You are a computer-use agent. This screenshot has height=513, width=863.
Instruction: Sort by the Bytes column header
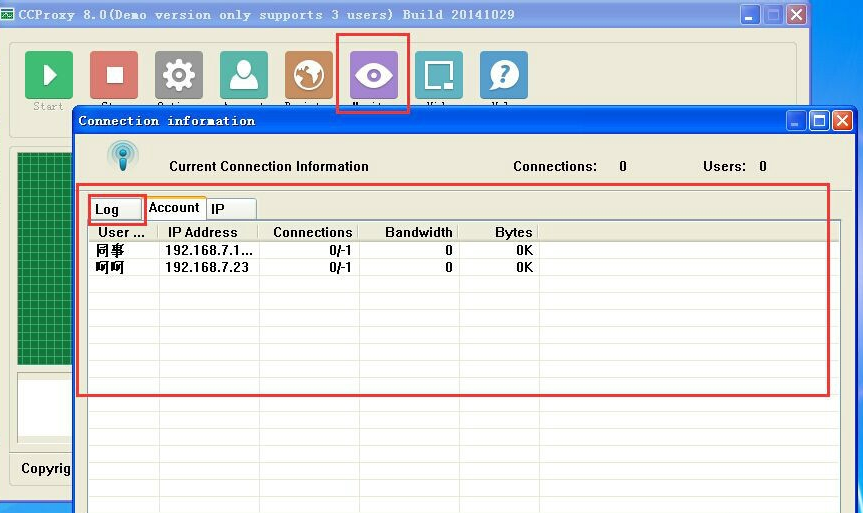(498, 232)
